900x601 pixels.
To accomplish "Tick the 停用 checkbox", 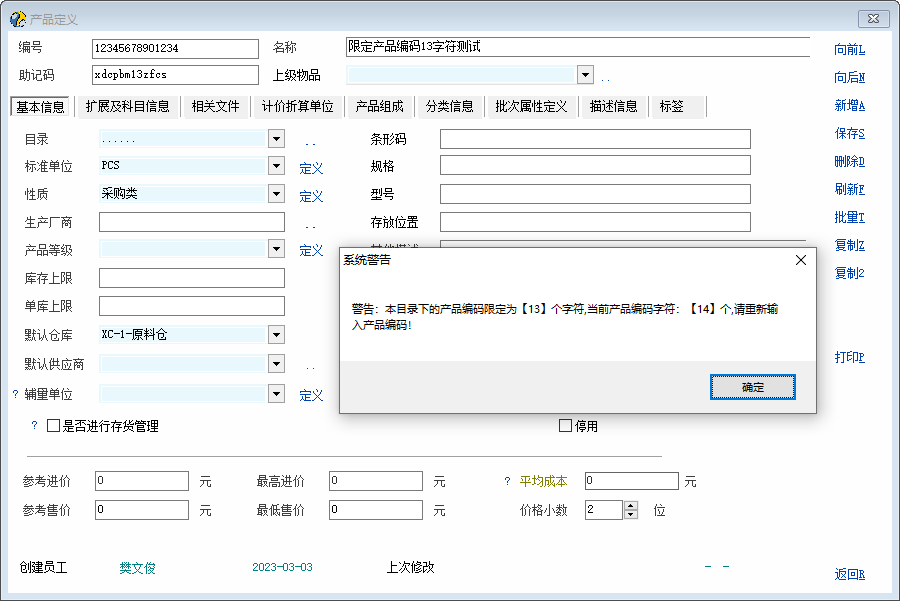I will tap(565, 426).
